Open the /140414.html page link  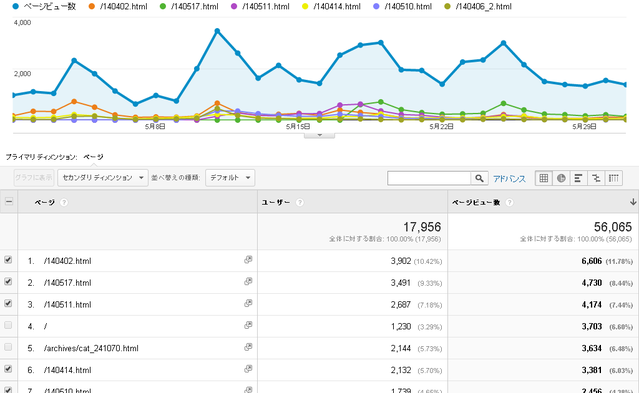coord(68,370)
